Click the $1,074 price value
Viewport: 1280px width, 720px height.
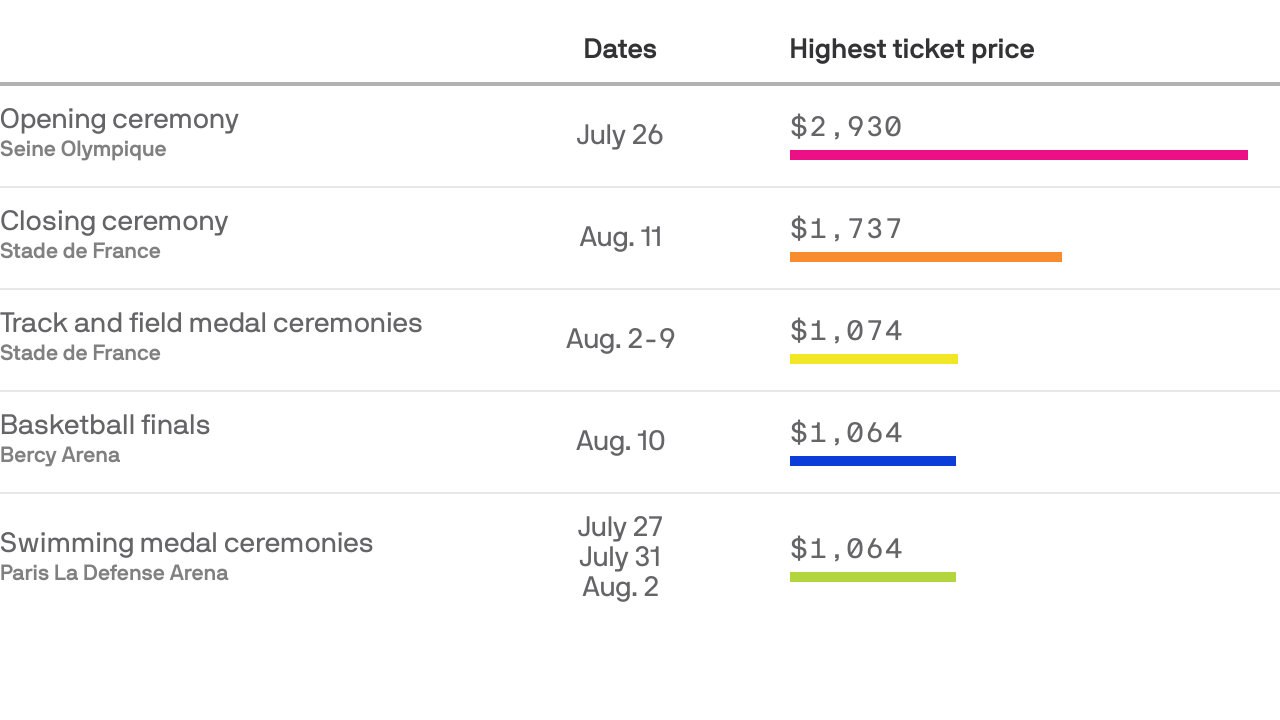coord(846,331)
